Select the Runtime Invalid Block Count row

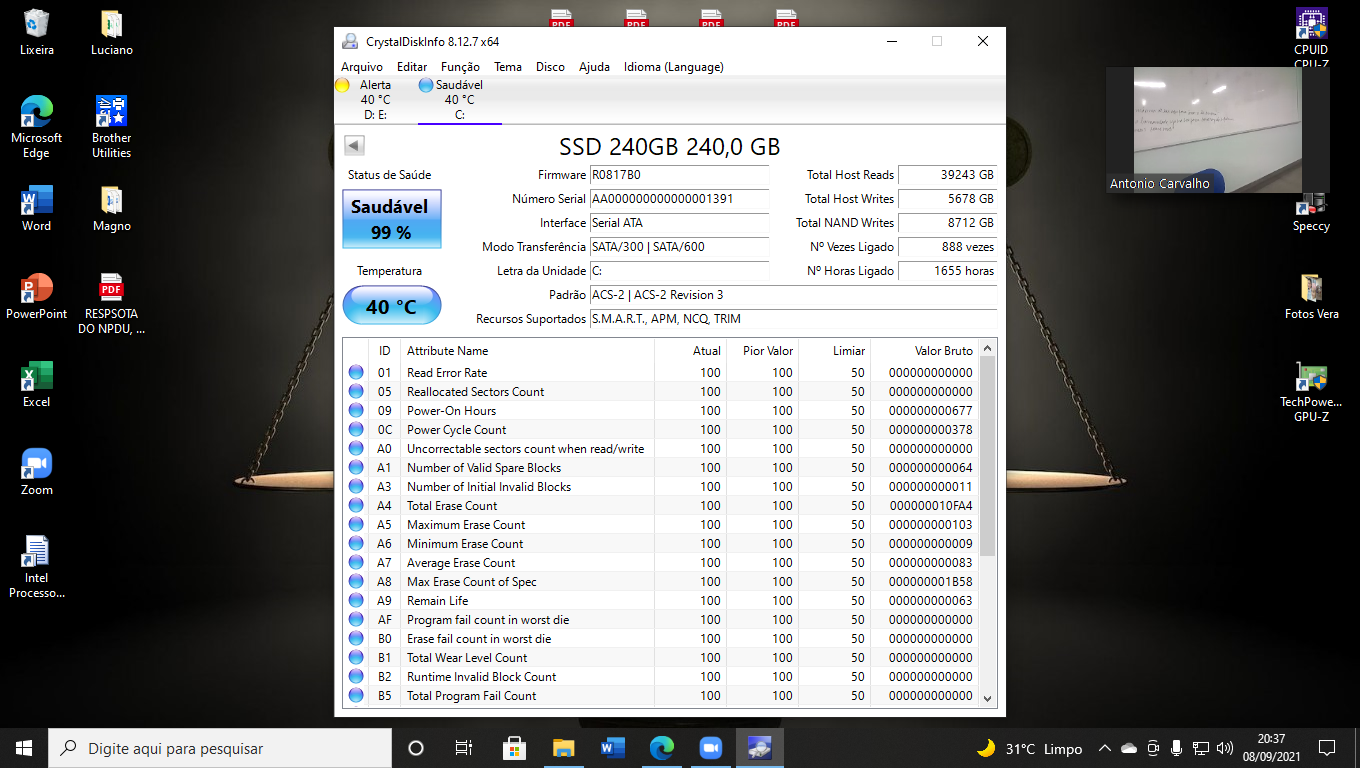(660, 677)
